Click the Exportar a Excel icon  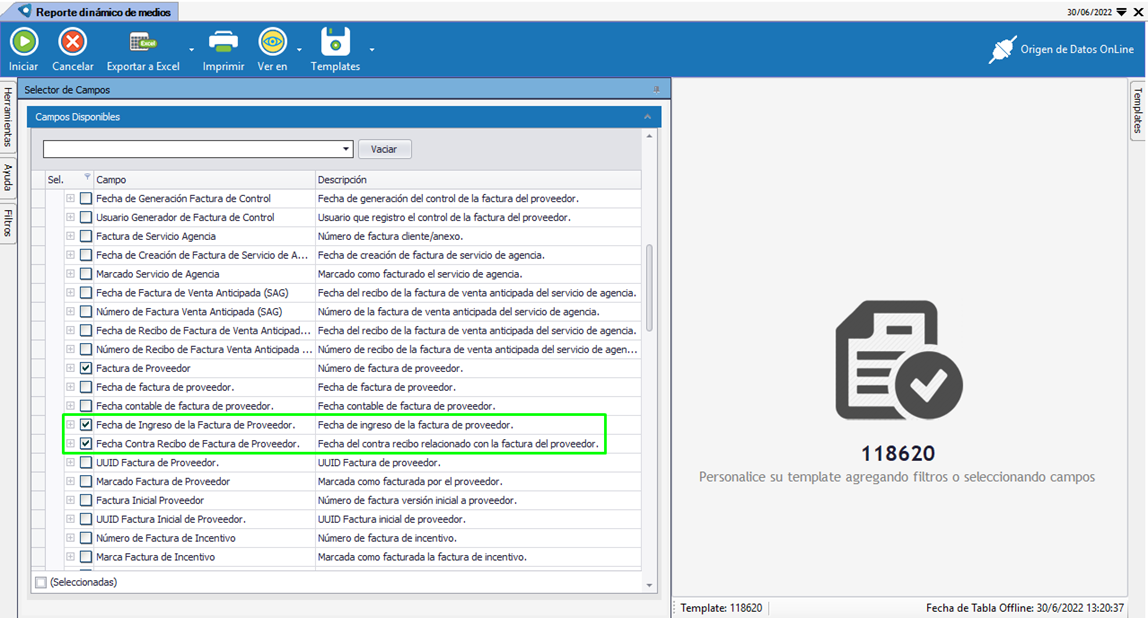(143, 42)
